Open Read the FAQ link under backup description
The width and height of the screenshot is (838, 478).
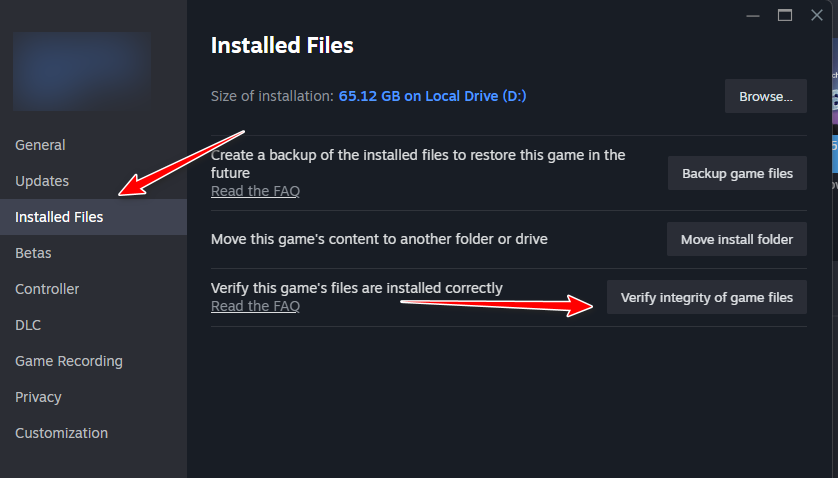point(255,191)
